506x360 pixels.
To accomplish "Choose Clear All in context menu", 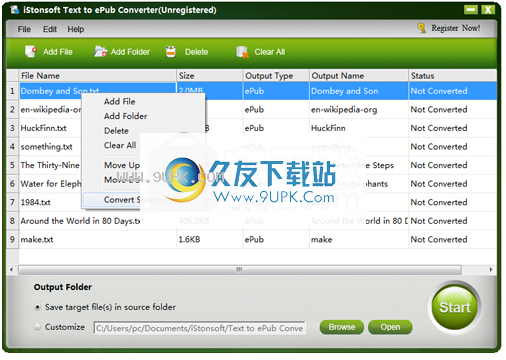I will point(120,145).
